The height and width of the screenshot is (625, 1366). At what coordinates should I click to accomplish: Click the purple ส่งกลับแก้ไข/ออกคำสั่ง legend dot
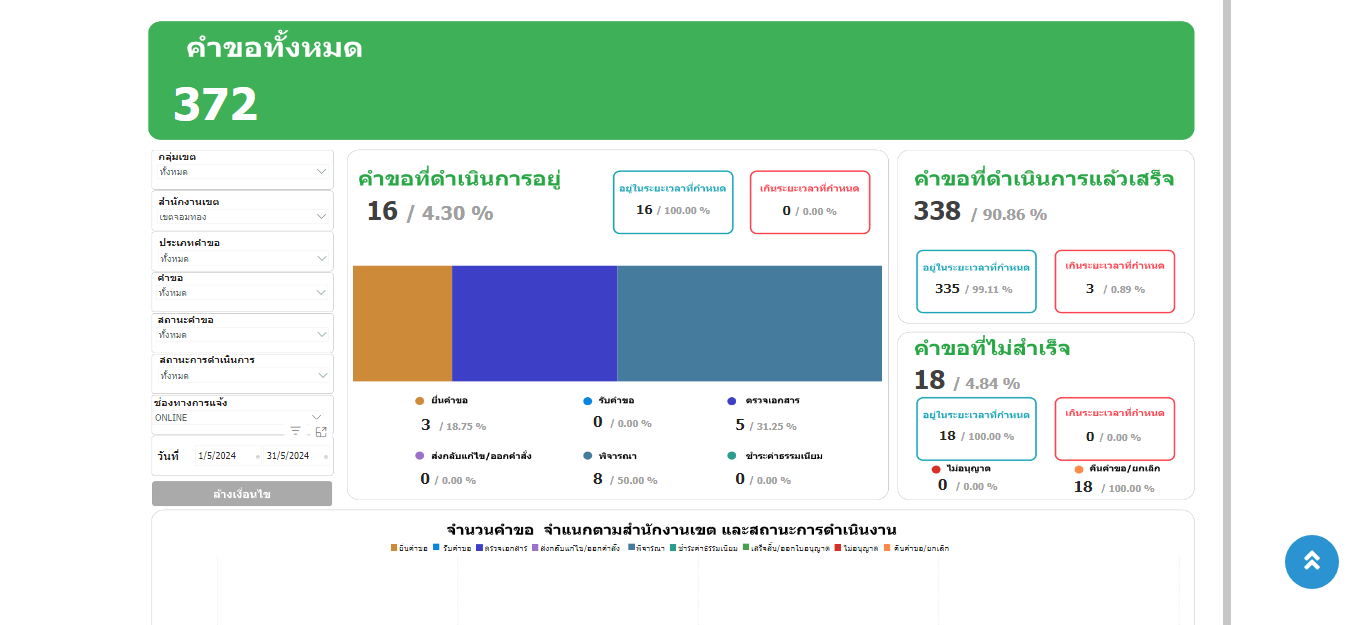coord(420,456)
